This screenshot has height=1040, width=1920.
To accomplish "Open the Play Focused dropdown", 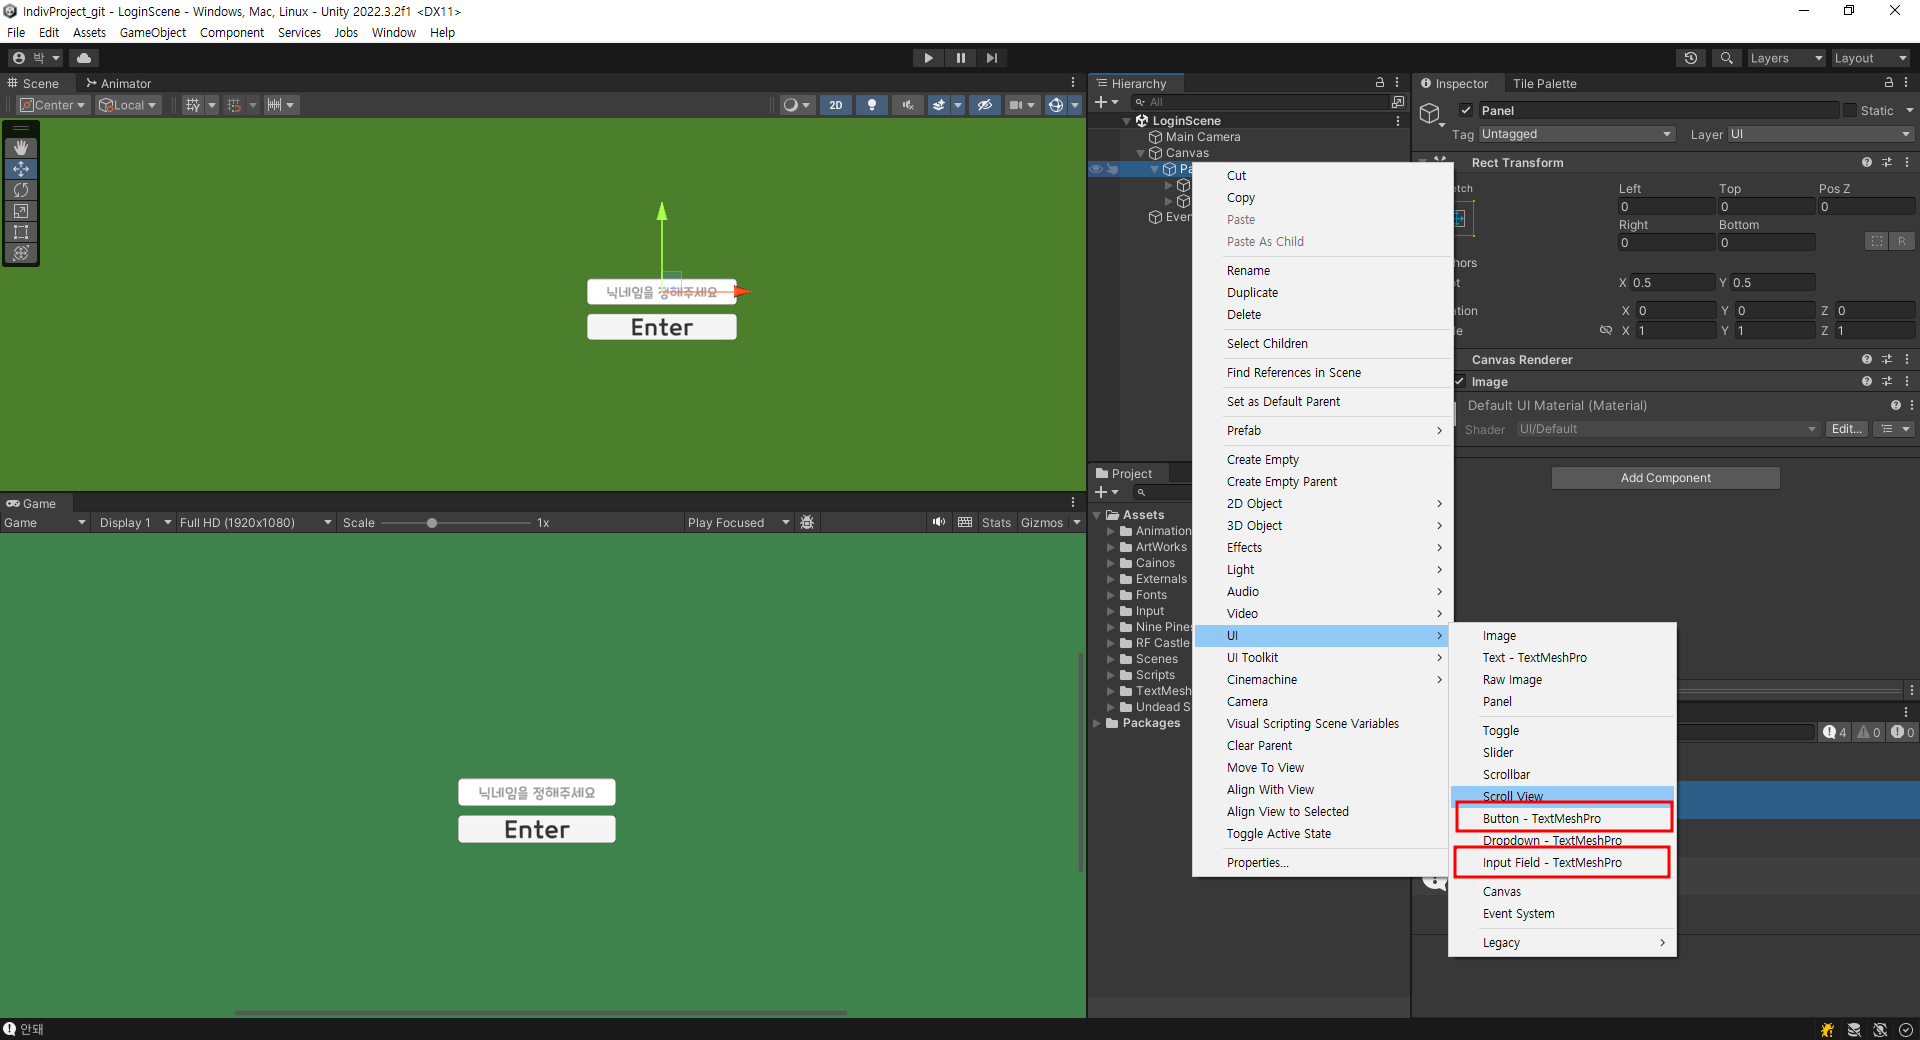I will click(739, 523).
